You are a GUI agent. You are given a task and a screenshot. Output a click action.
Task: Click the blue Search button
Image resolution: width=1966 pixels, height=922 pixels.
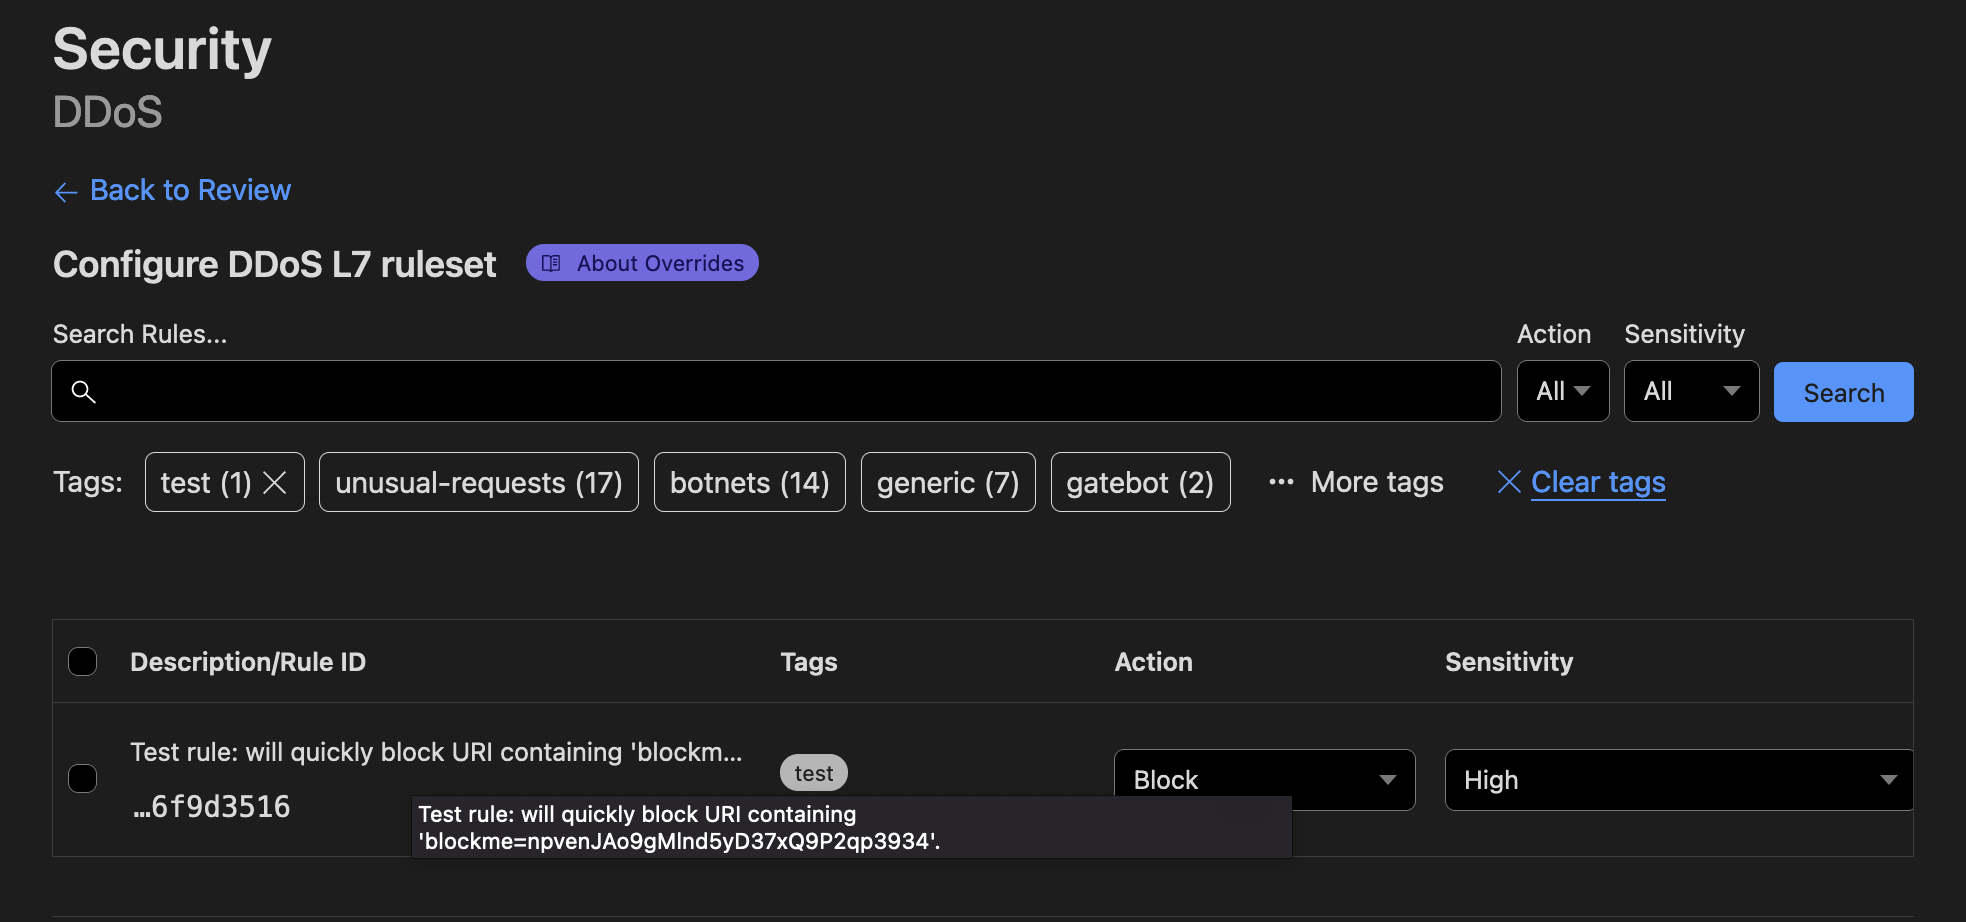click(x=1844, y=392)
